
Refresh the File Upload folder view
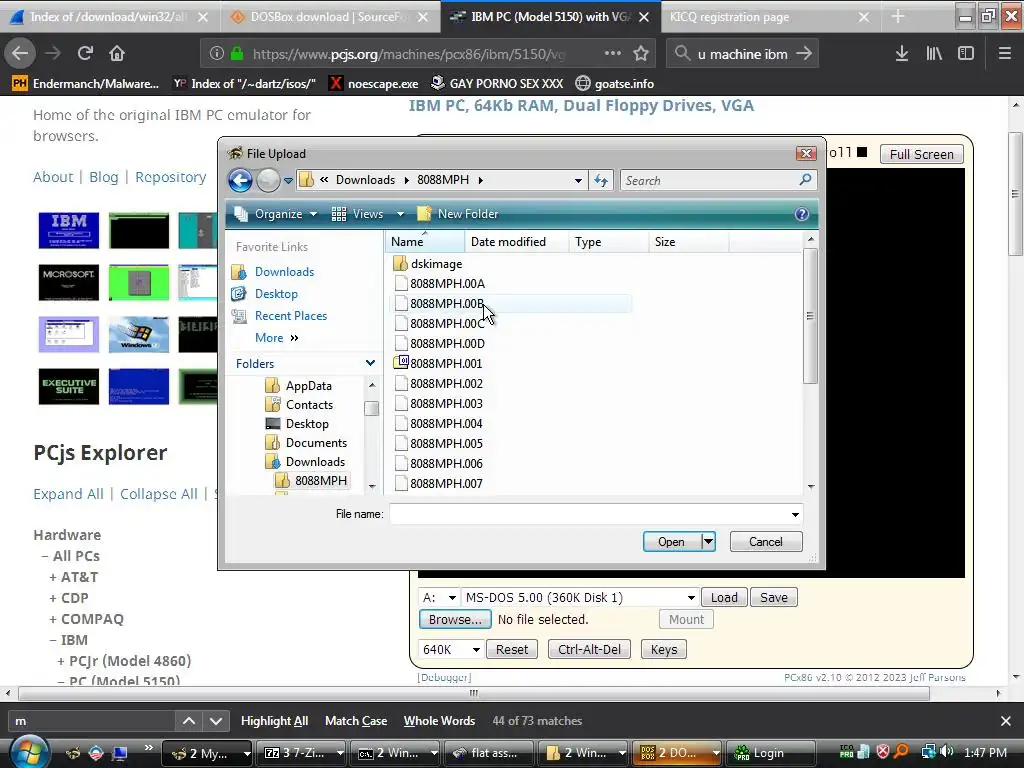tap(601, 180)
